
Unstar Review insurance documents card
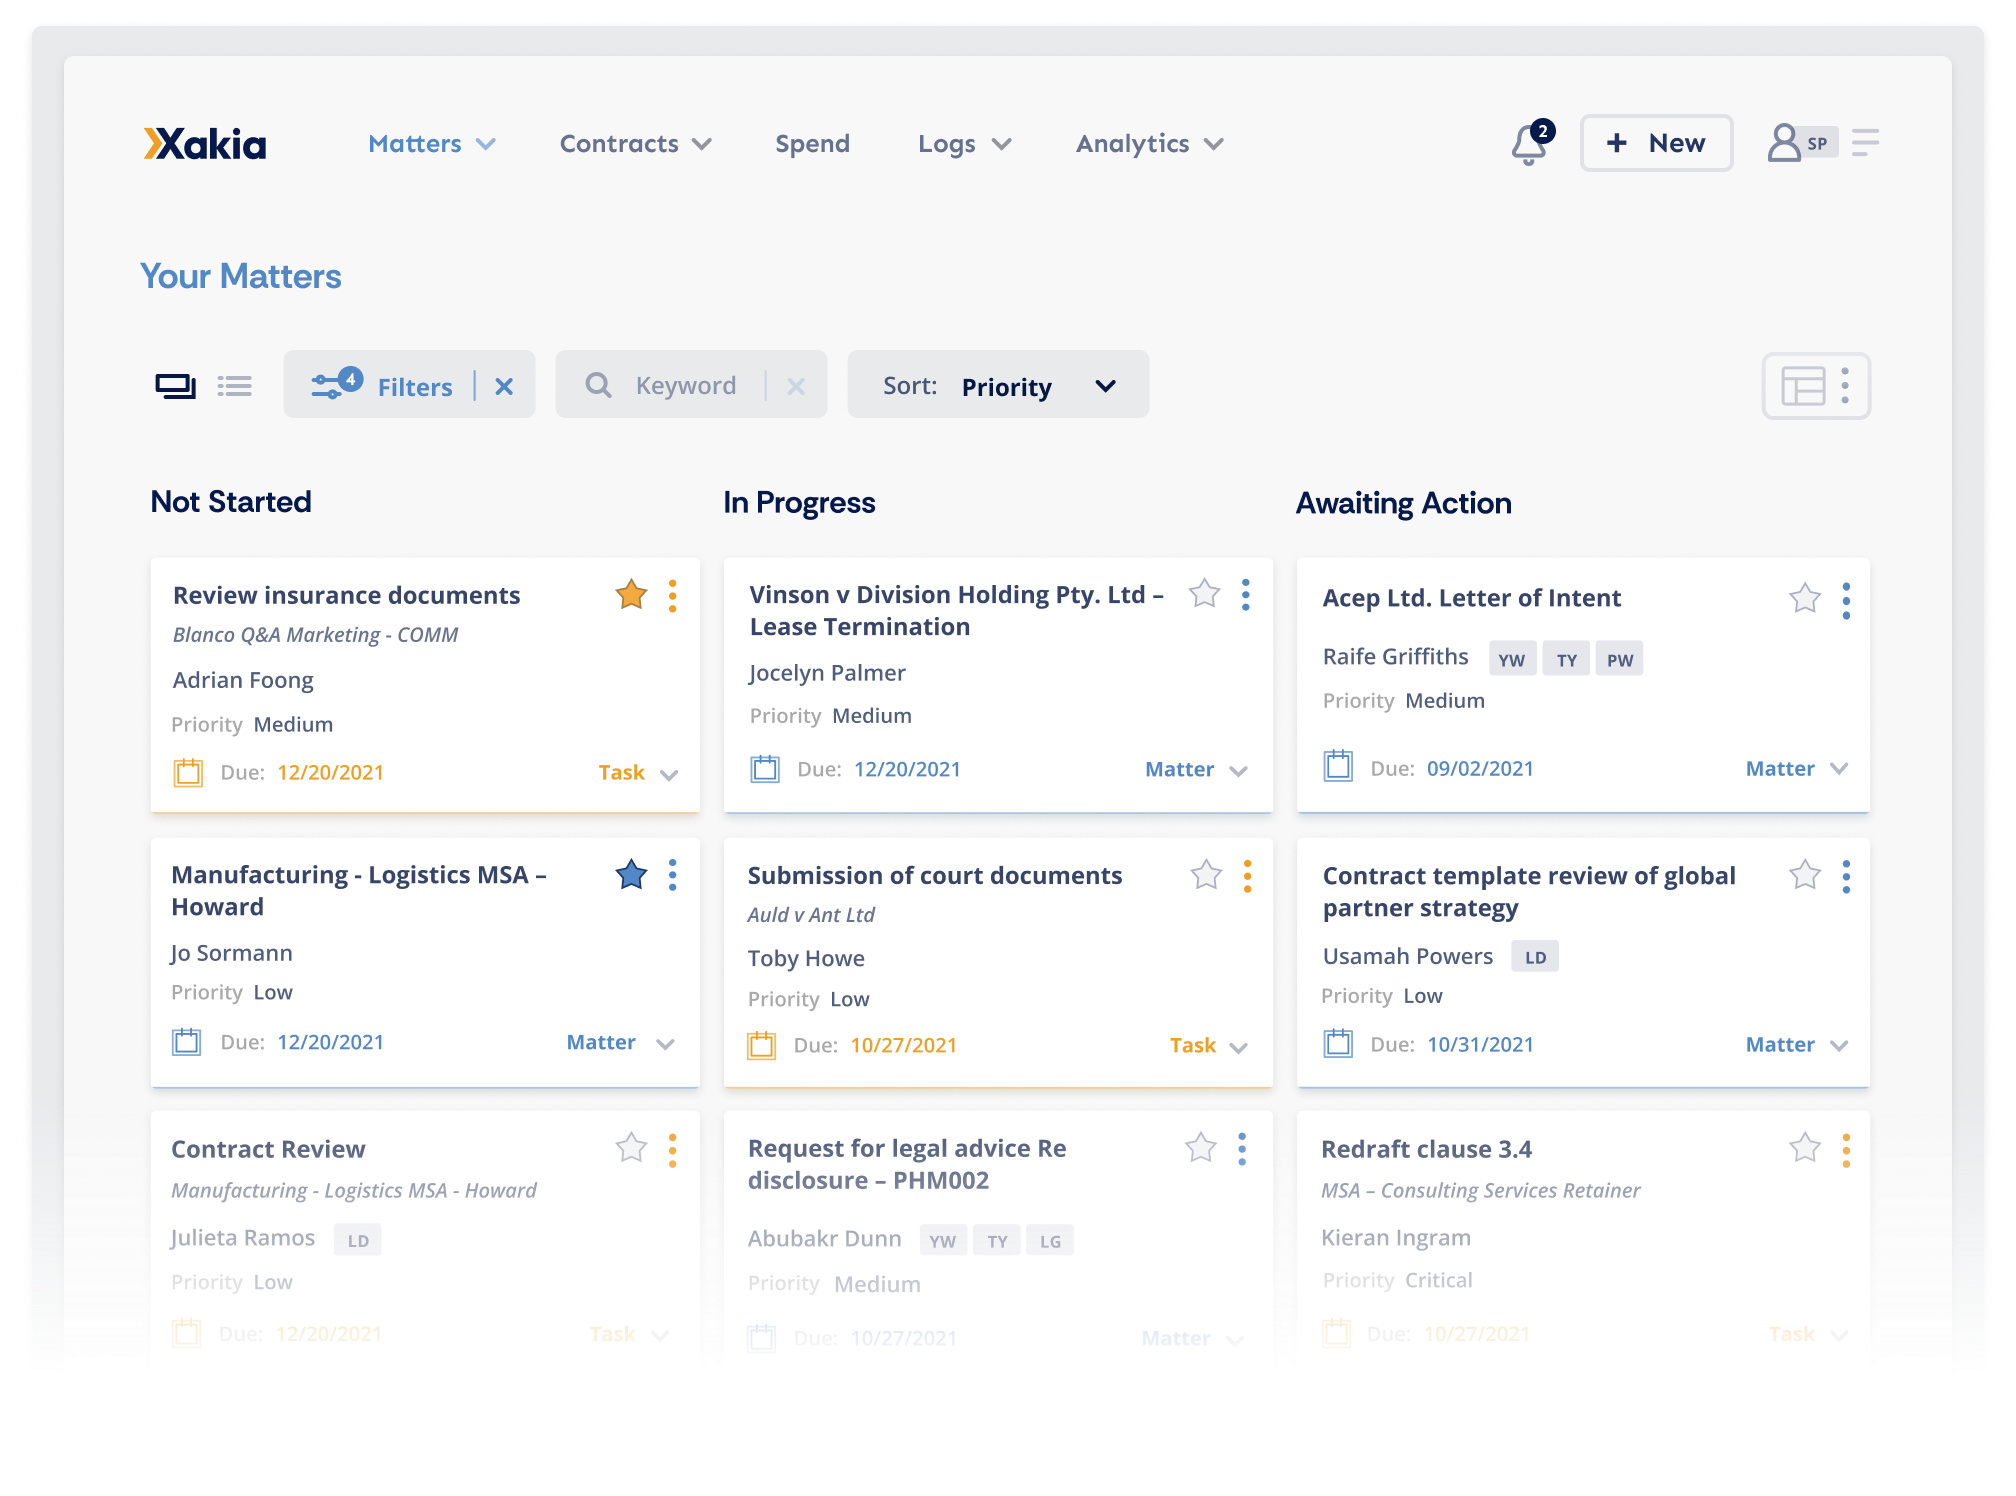coord(631,595)
